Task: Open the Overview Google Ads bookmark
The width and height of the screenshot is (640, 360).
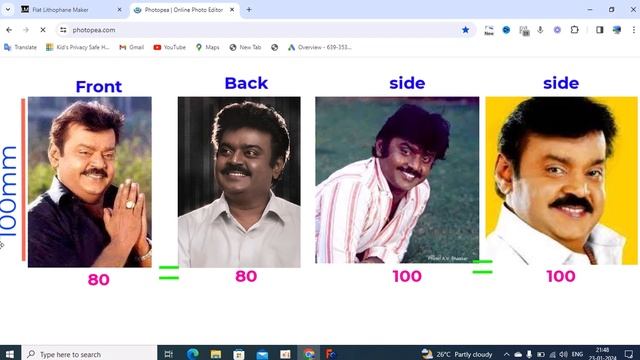Action: 320,47
